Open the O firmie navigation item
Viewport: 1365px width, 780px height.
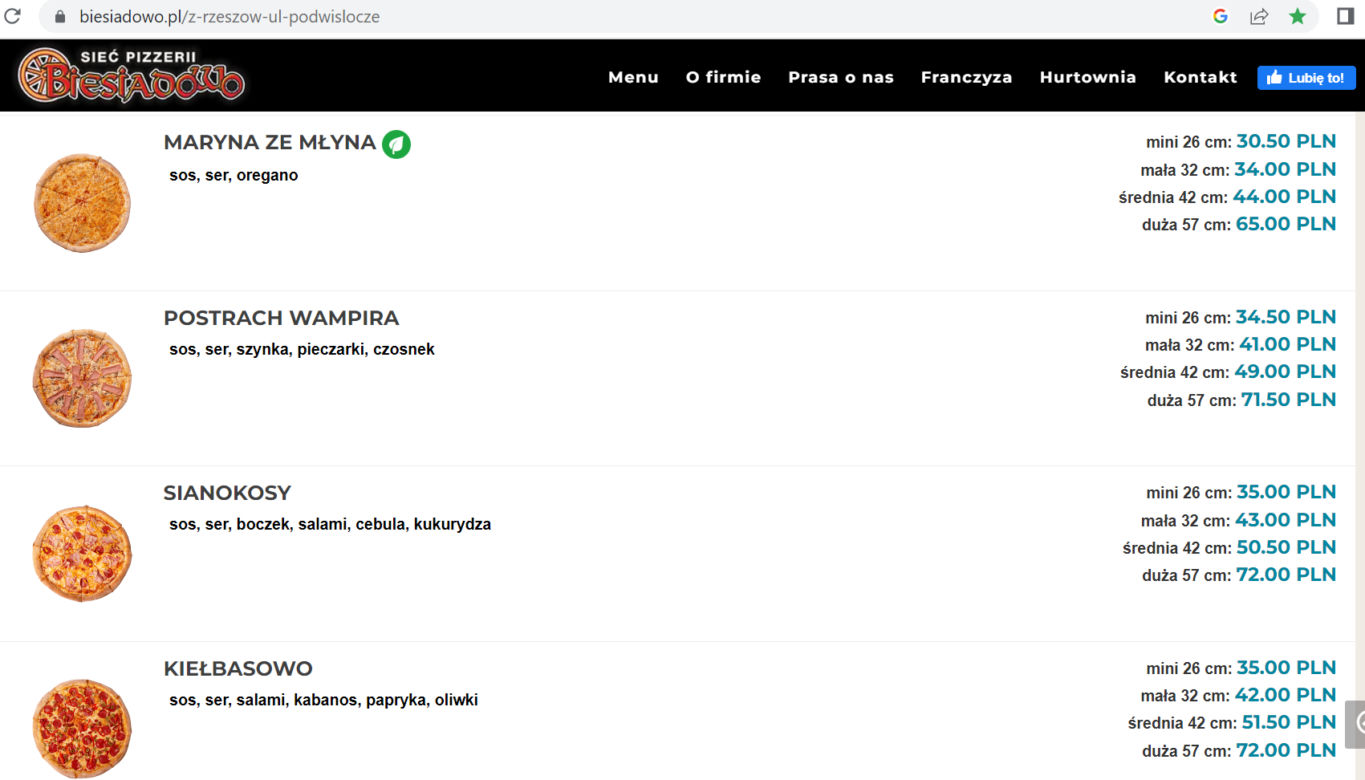pos(723,77)
